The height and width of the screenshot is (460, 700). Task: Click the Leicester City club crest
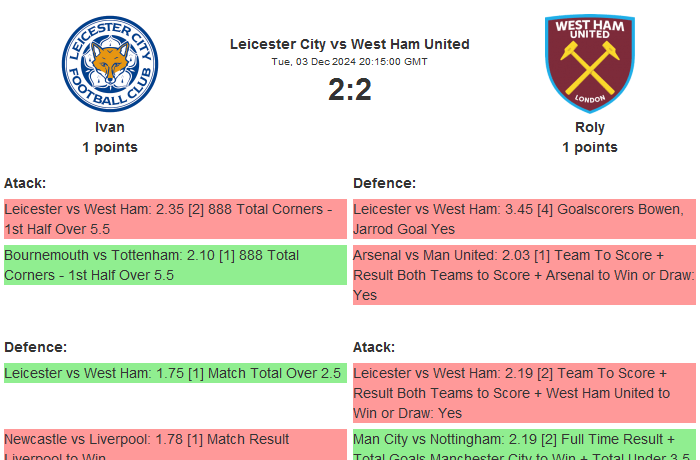110,64
